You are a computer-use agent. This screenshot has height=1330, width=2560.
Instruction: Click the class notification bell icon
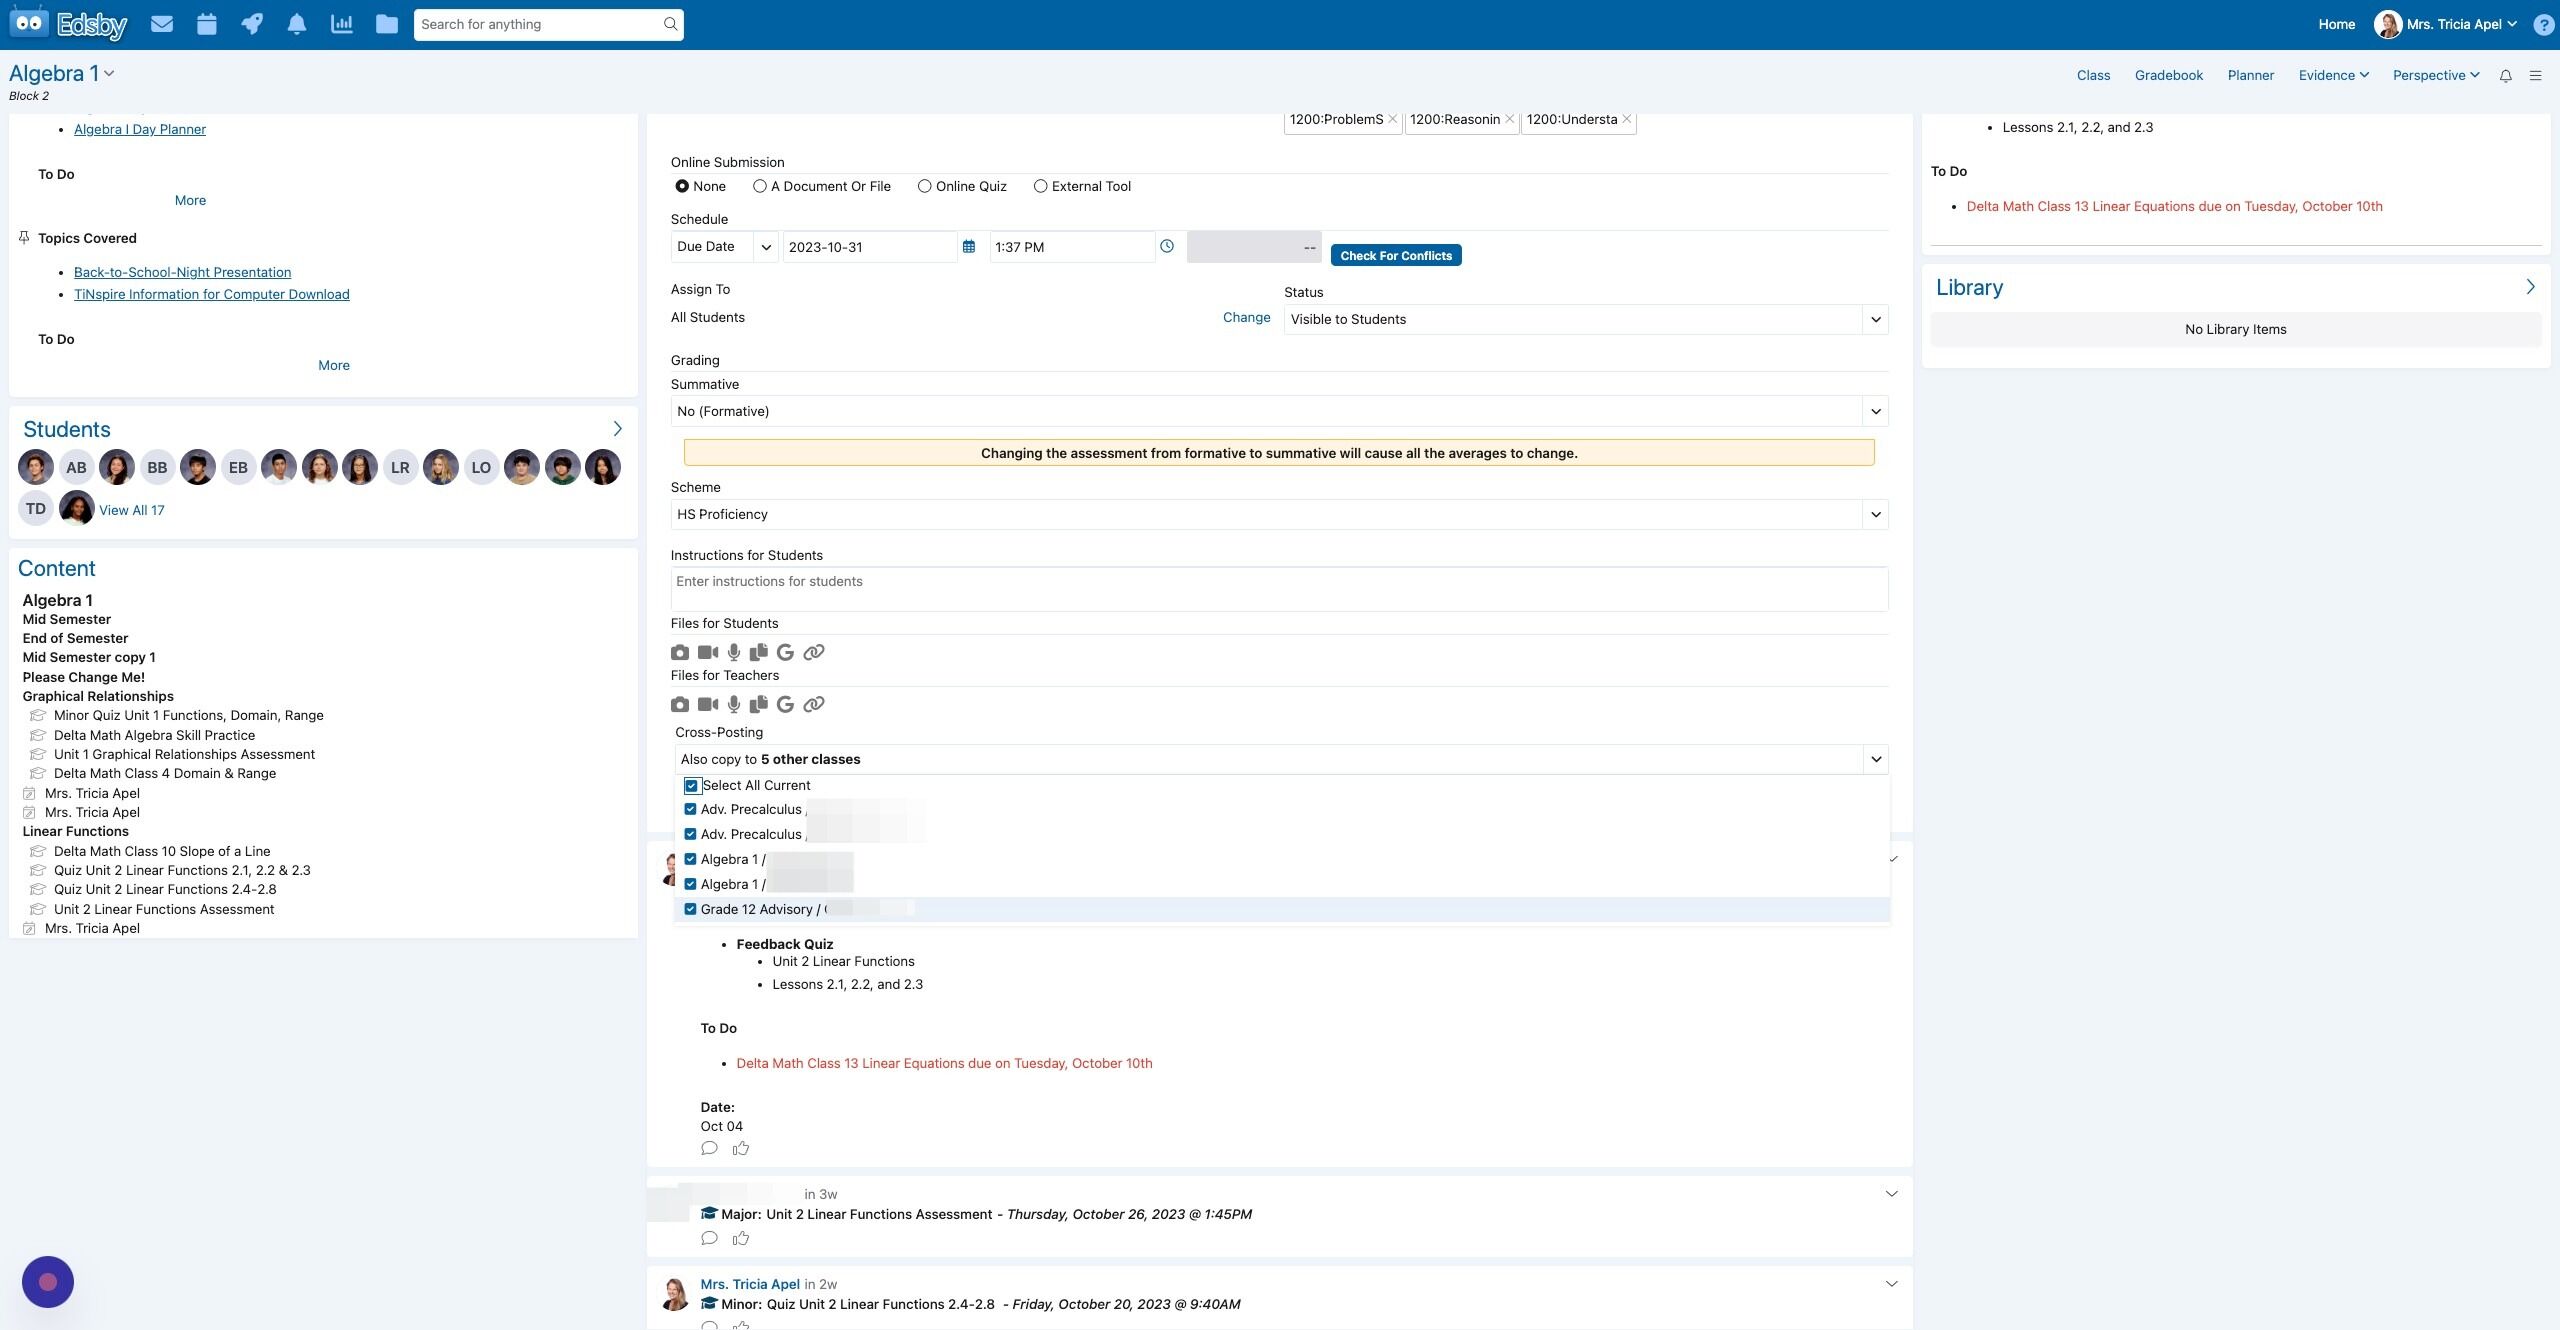pos(2506,76)
